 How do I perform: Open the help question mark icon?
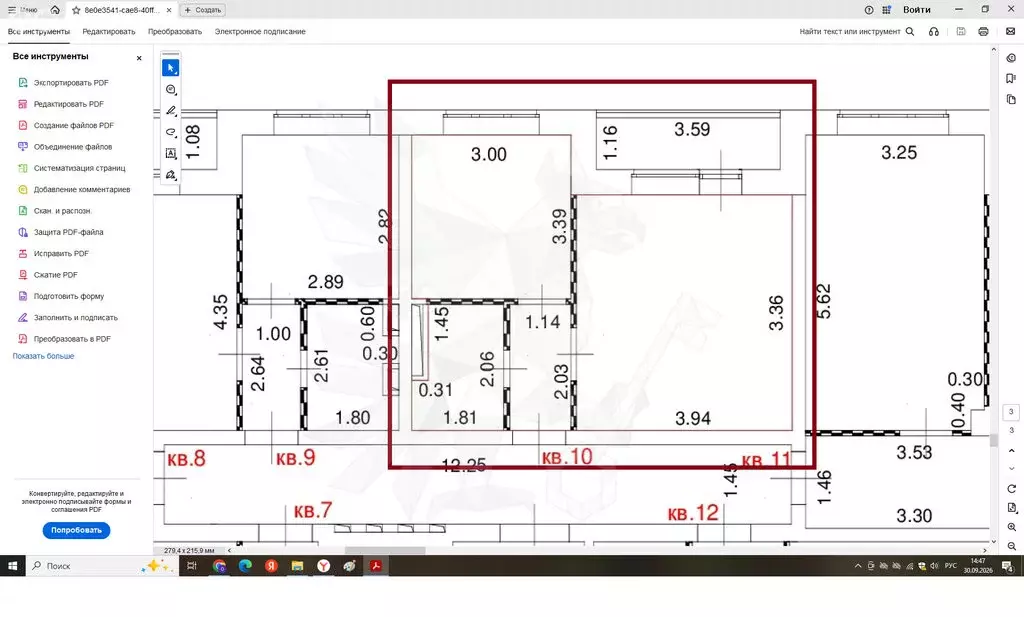(869, 10)
